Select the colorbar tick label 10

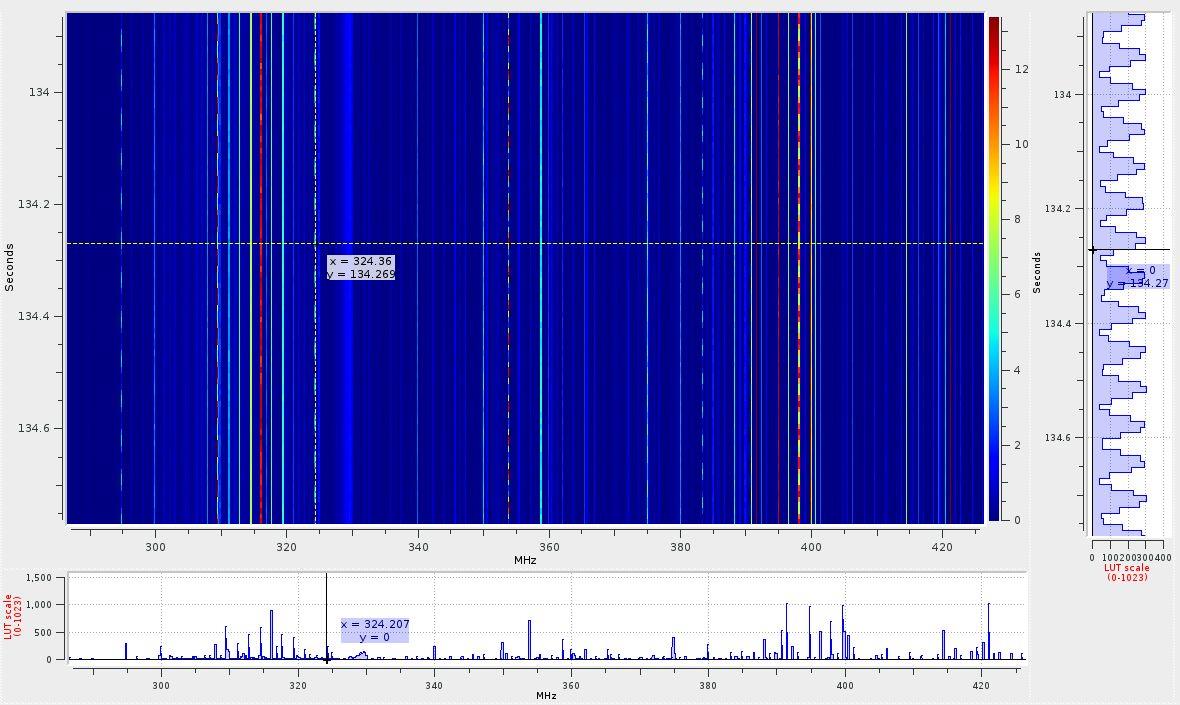[x=1021, y=144]
